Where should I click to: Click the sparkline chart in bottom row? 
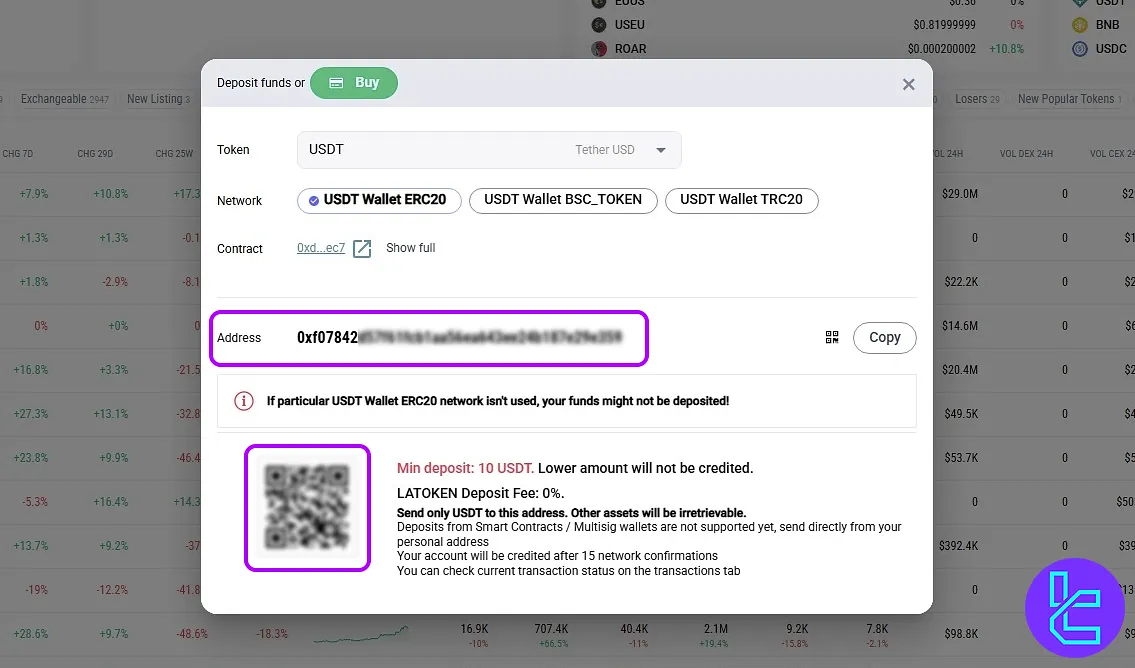coord(360,635)
